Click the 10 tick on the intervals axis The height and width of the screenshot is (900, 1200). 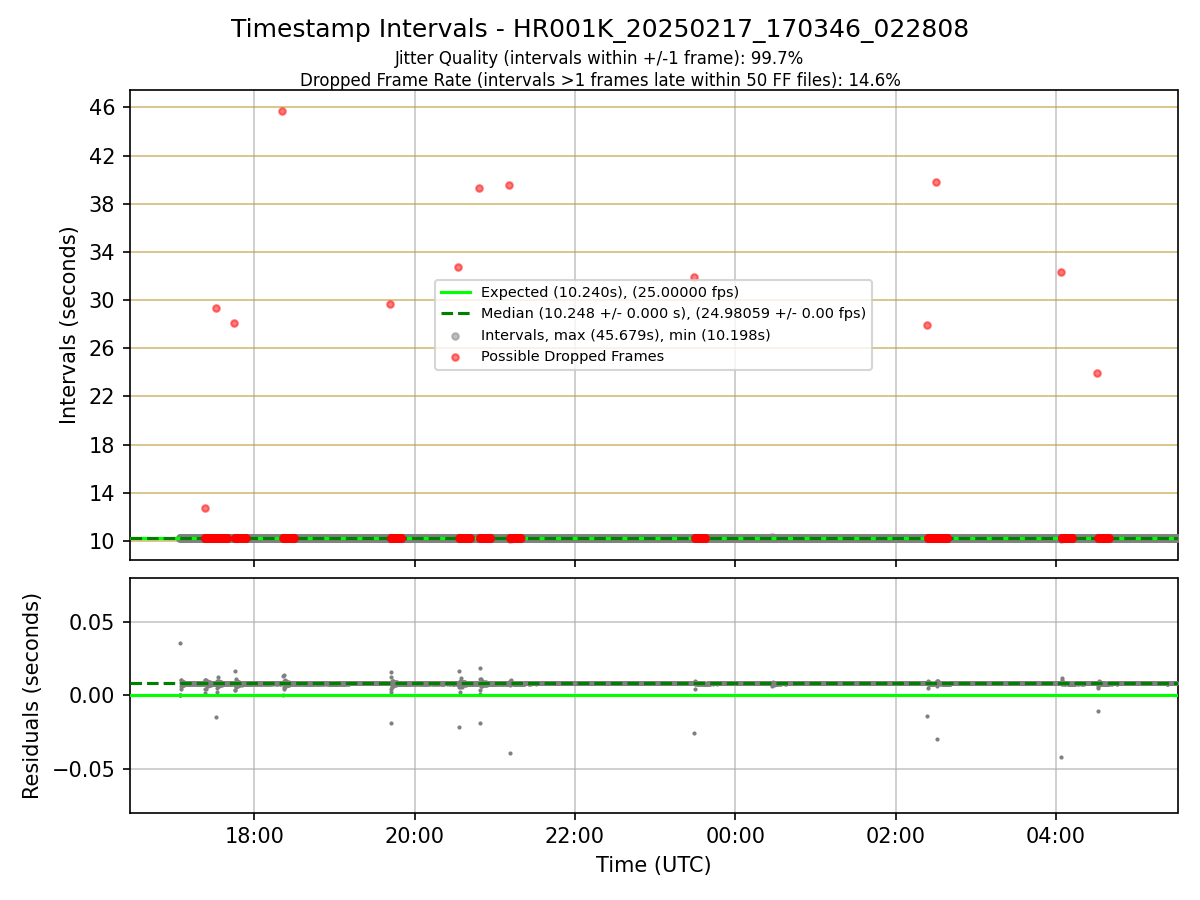pos(105,541)
